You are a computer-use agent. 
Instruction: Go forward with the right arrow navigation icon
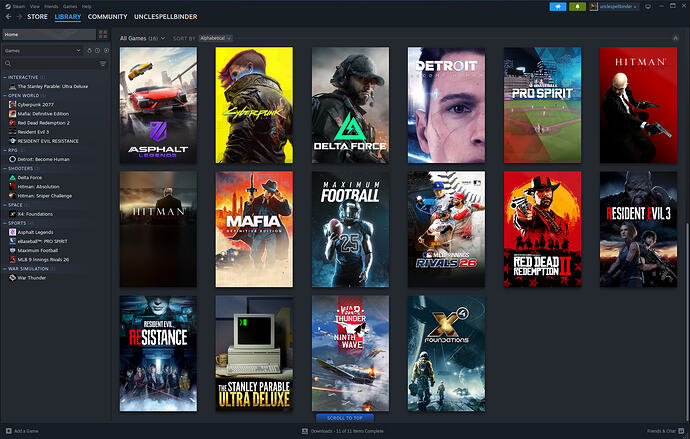coord(19,17)
